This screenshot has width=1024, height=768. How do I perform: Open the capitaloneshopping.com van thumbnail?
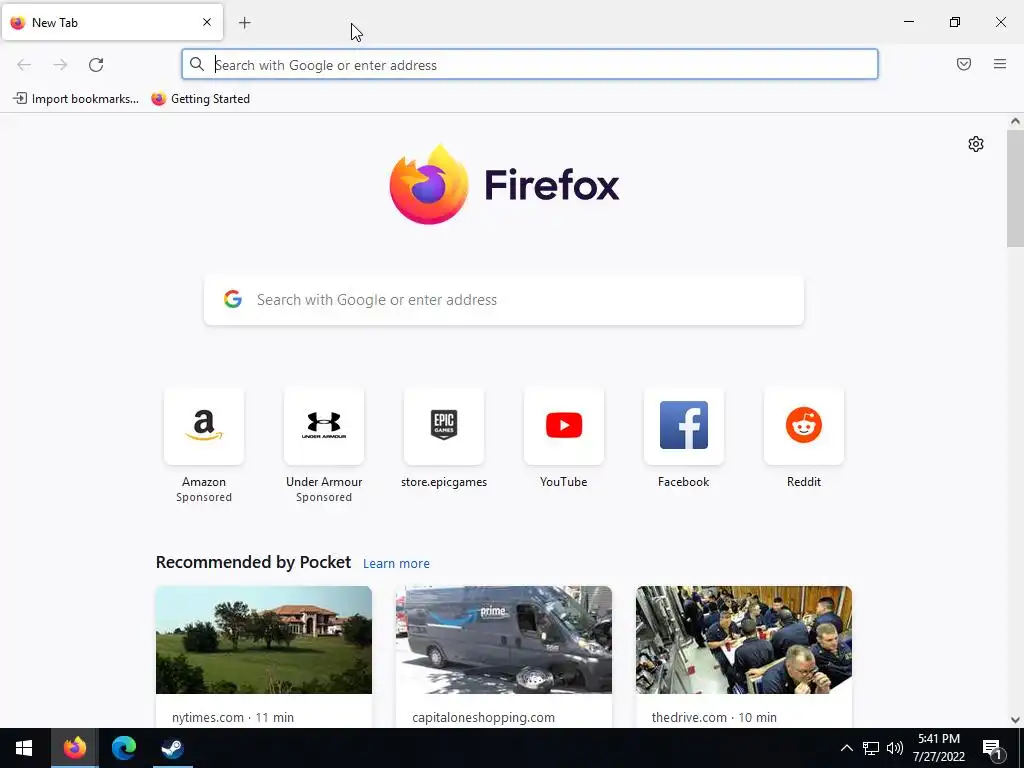pos(504,640)
